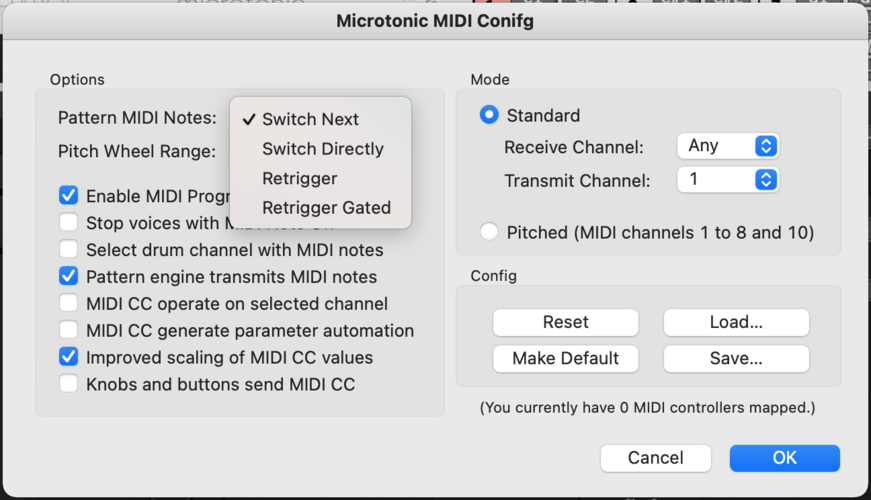Click the Reset config button
Viewport: 871px width, 500px height.
565,322
